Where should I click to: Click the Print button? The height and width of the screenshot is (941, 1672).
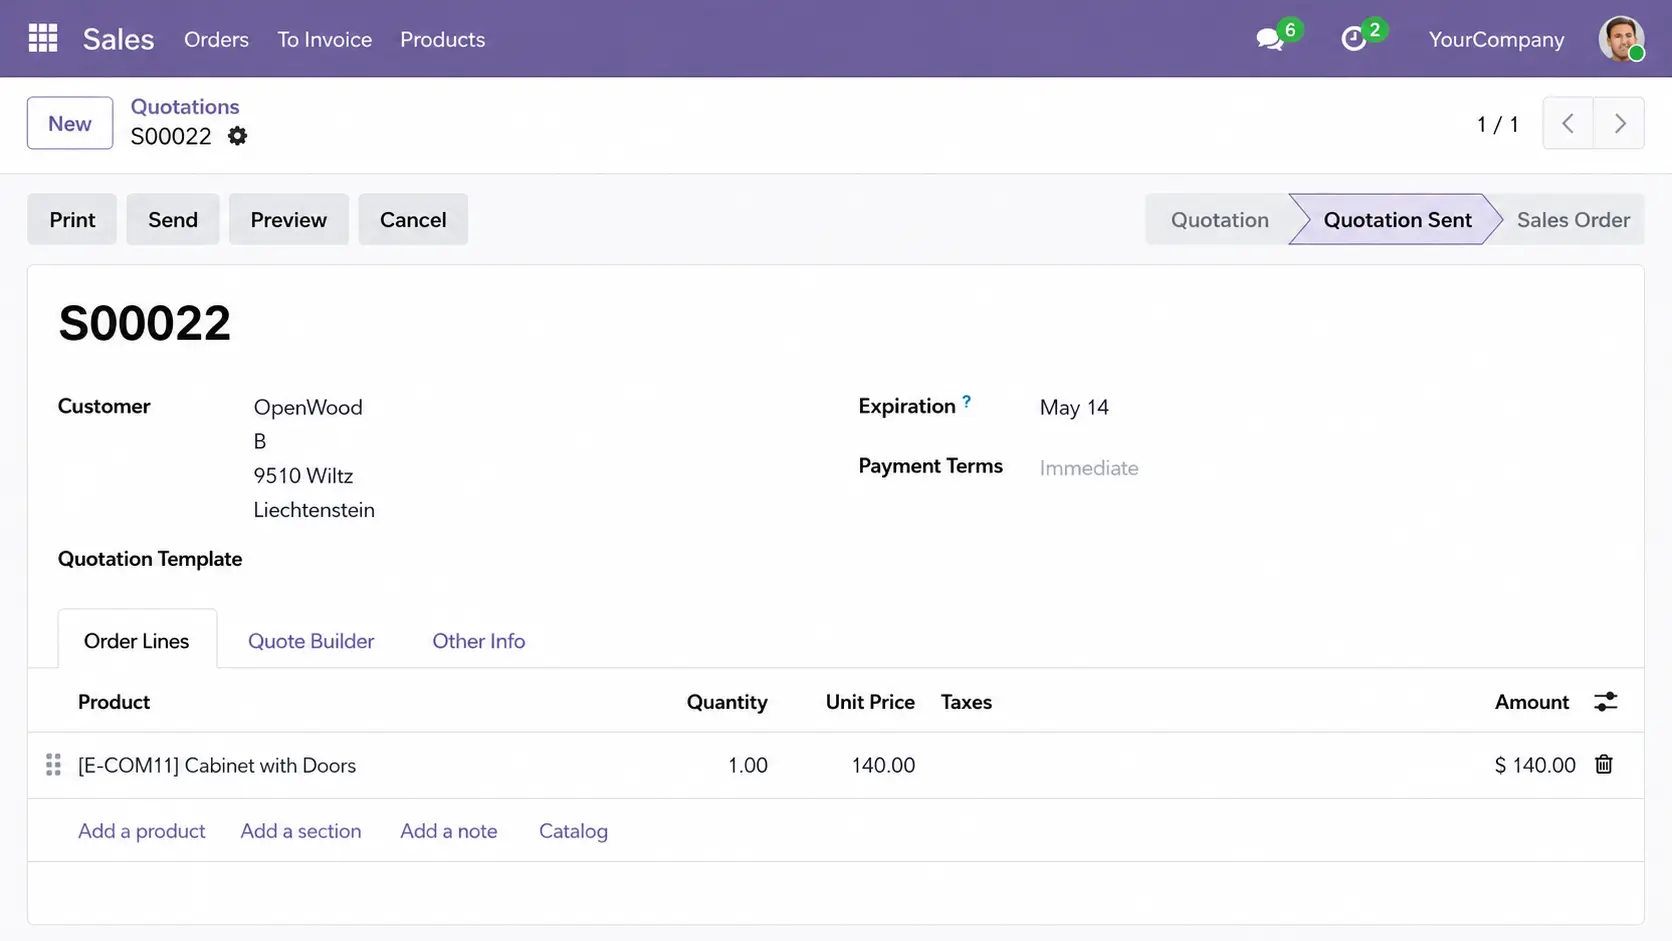(x=72, y=219)
